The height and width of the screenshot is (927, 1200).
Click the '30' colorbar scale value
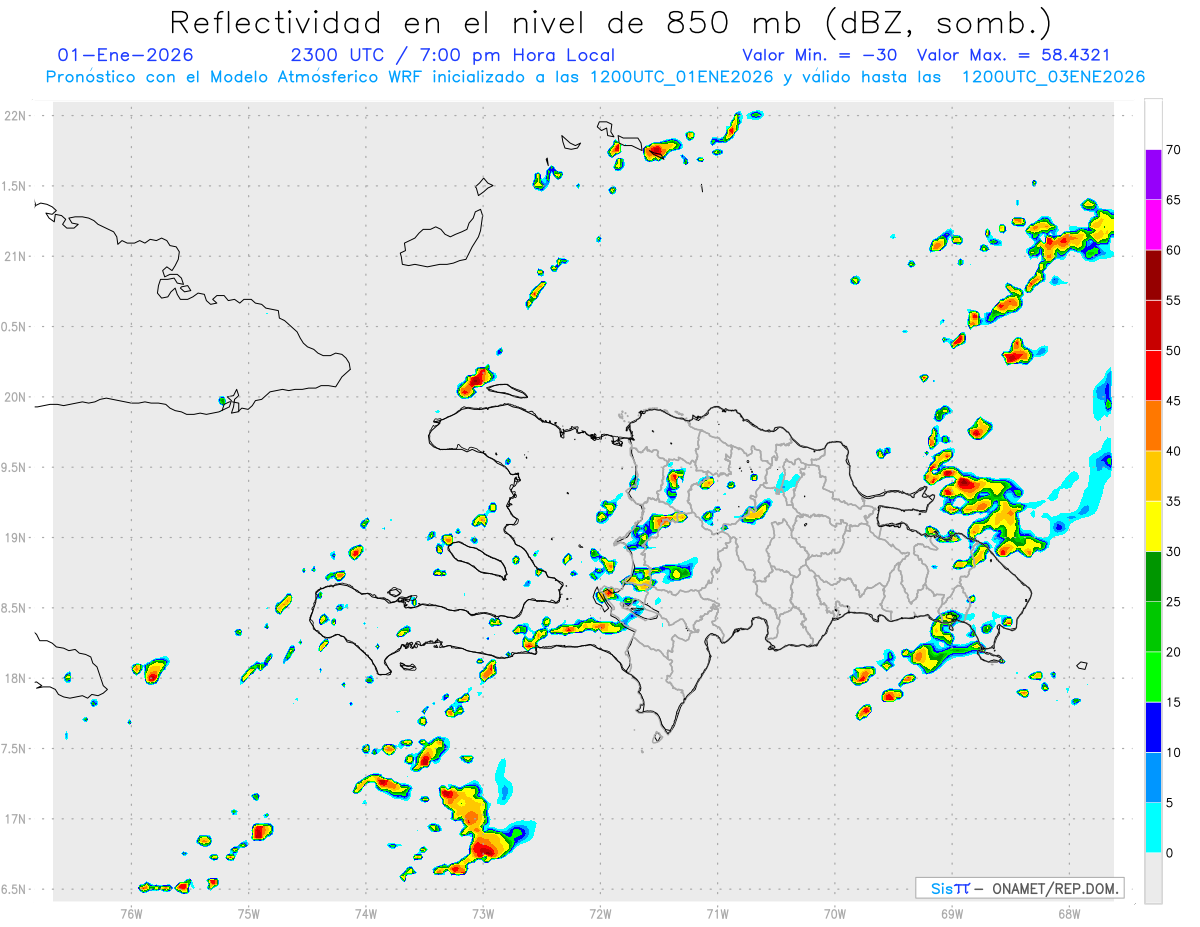pos(1173,551)
